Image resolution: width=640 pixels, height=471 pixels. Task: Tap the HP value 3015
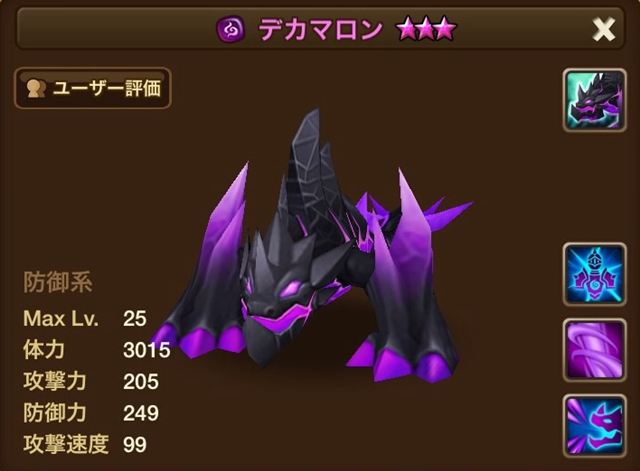click(147, 350)
